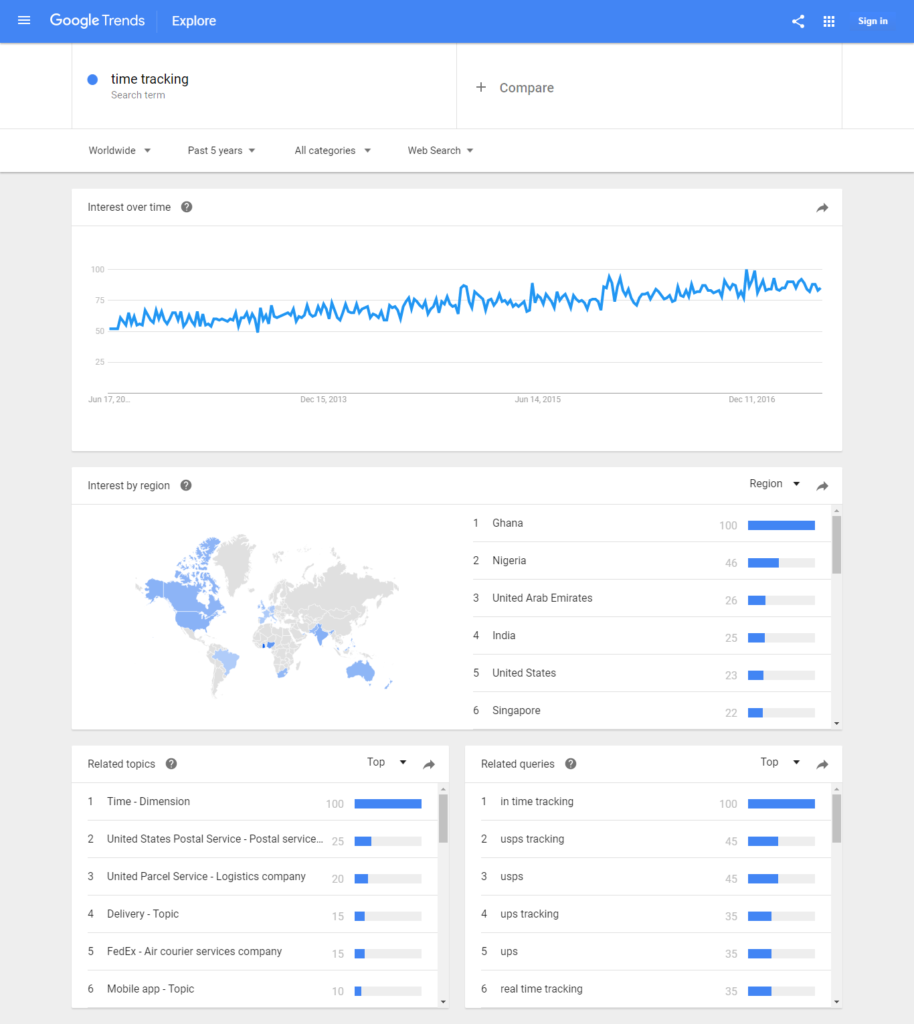
Task: Open the 'usps' related query
Action: pyautogui.click(x=655, y=876)
